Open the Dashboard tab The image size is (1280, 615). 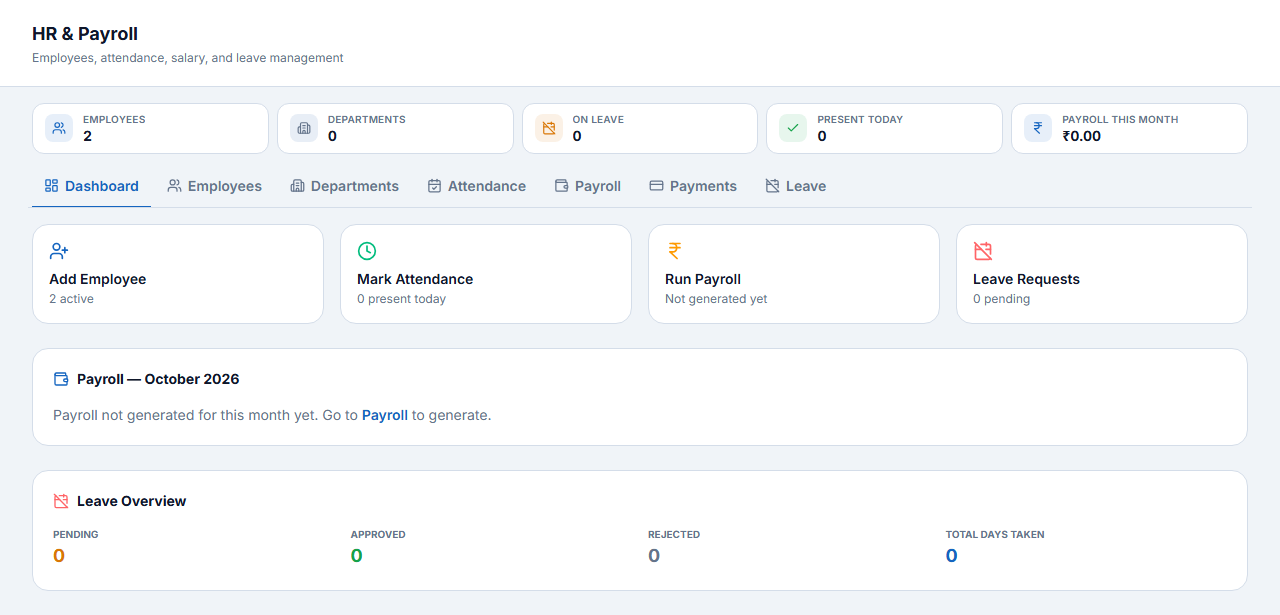(x=92, y=186)
